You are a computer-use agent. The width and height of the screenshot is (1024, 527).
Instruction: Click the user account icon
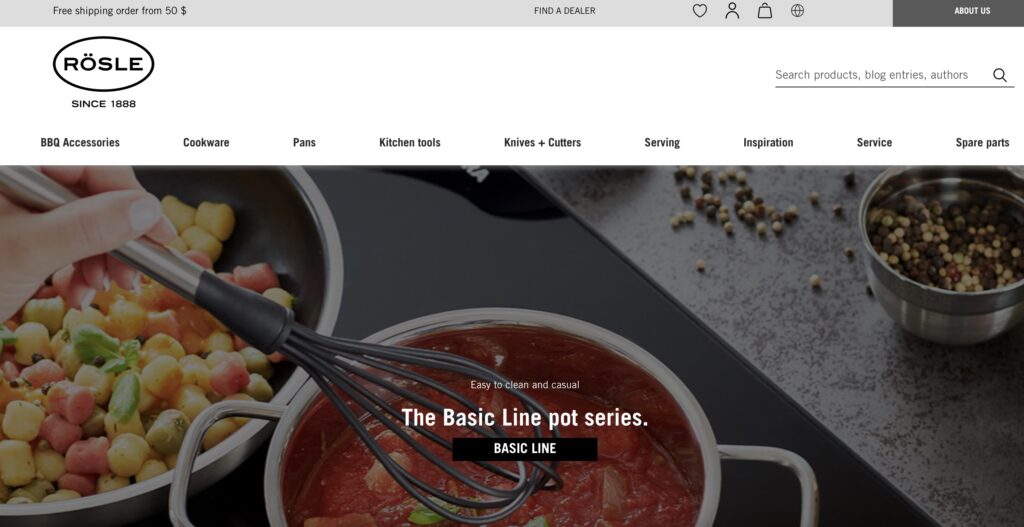click(x=732, y=10)
